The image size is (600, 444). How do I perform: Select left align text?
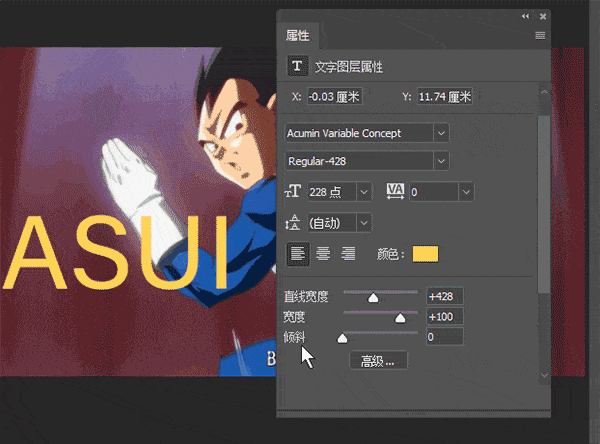[x=298, y=254]
